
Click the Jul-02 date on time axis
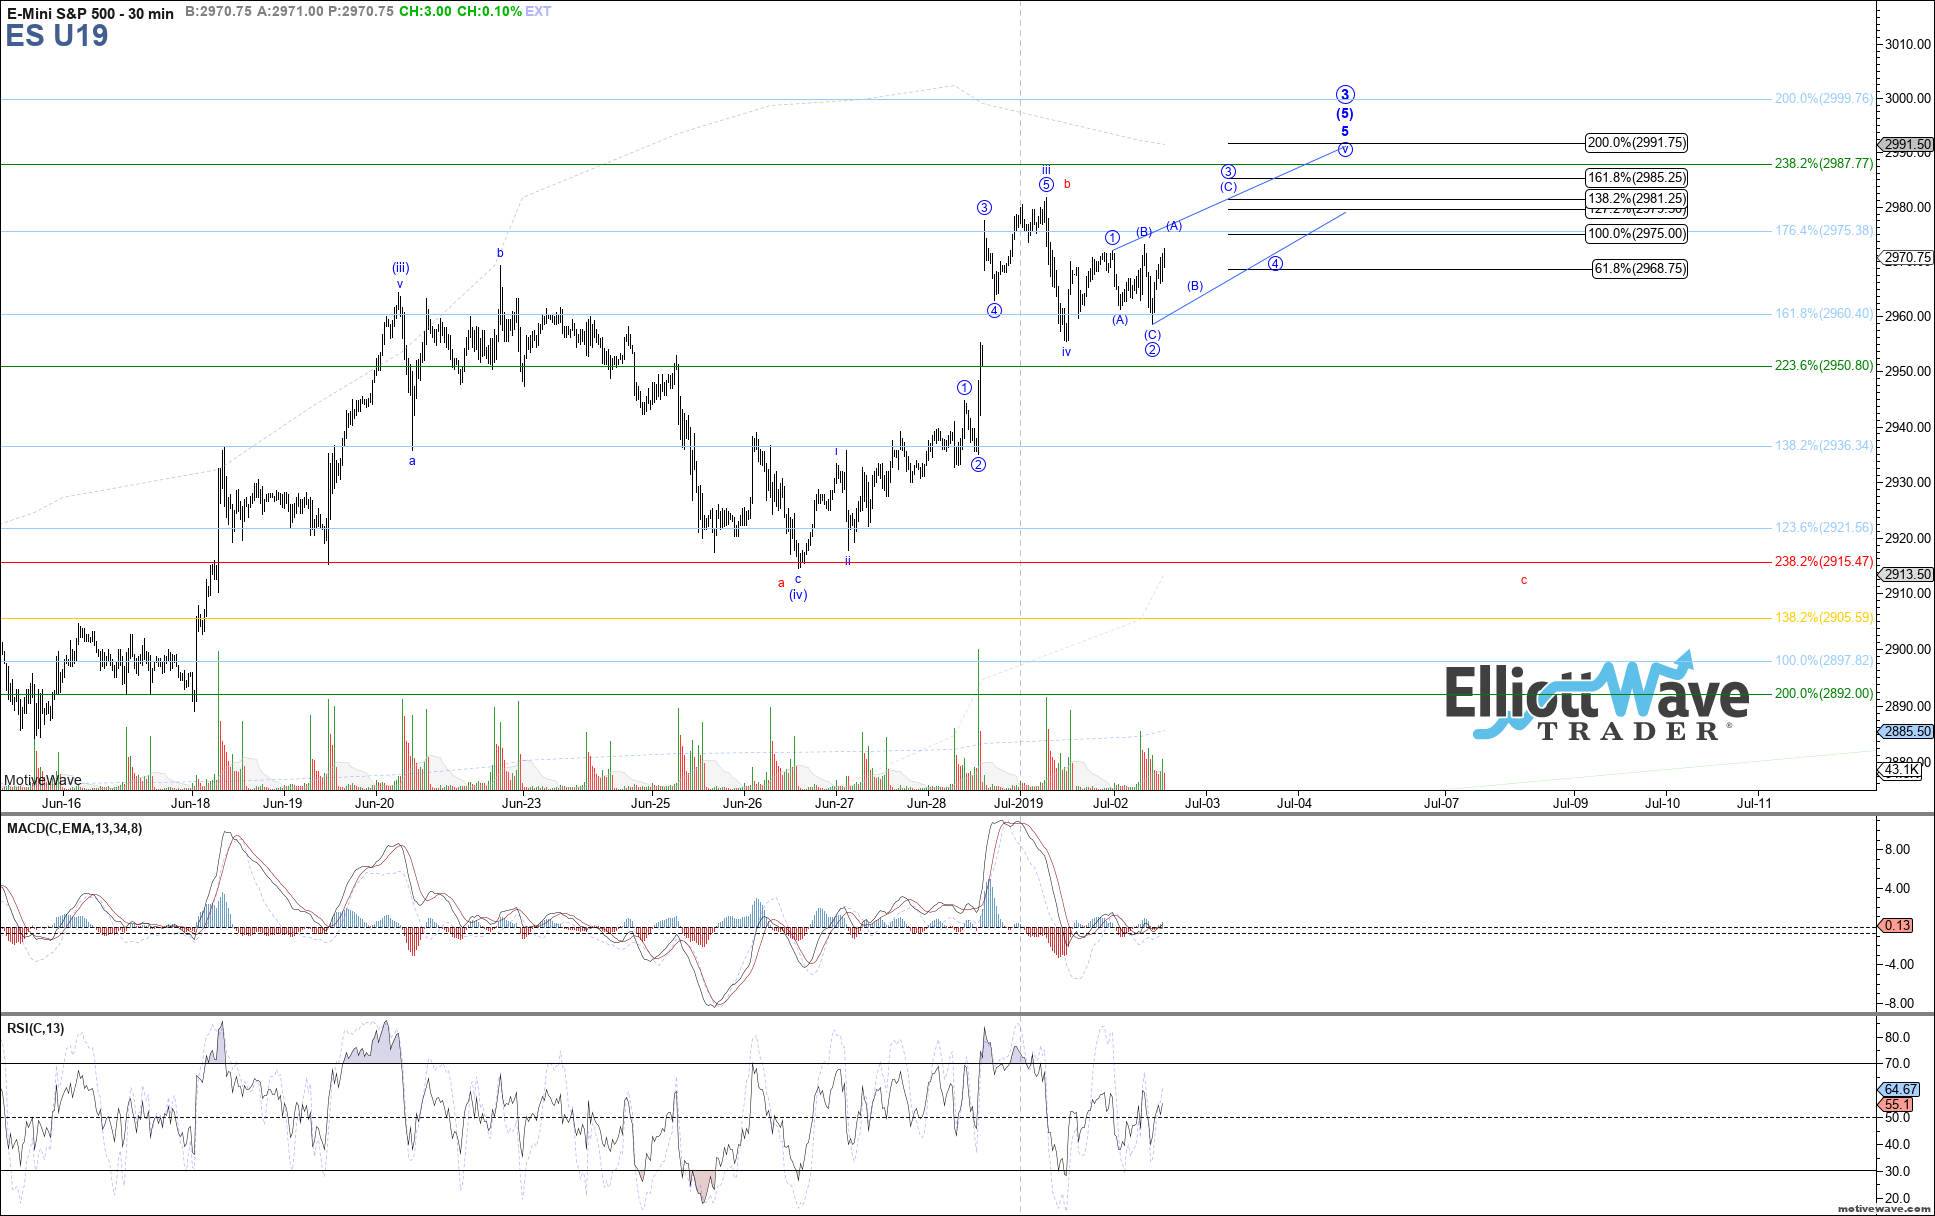1111,803
